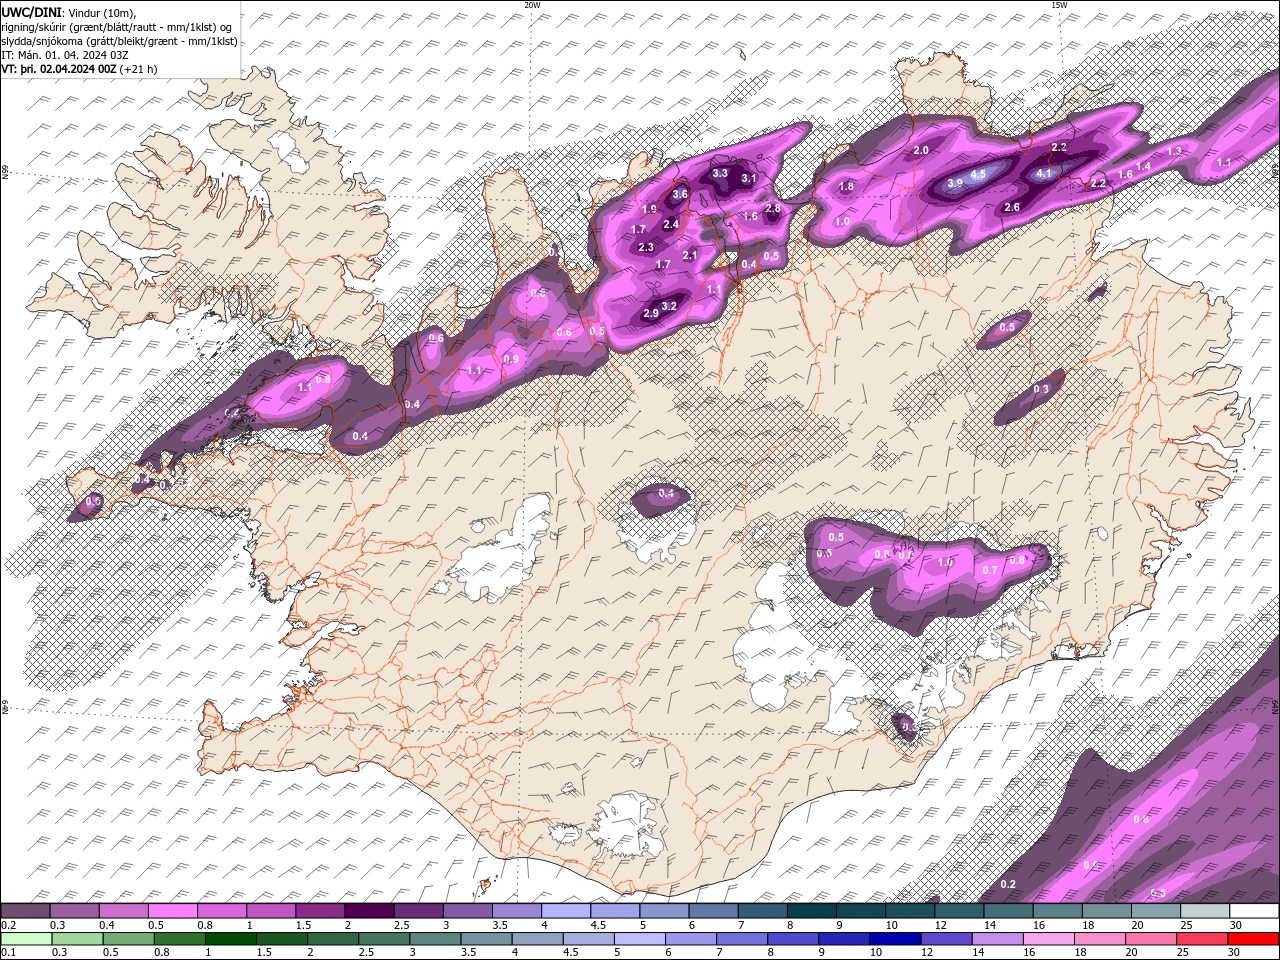Click the 4.5 snowfall peak beside 3.9

tap(979, 174)
